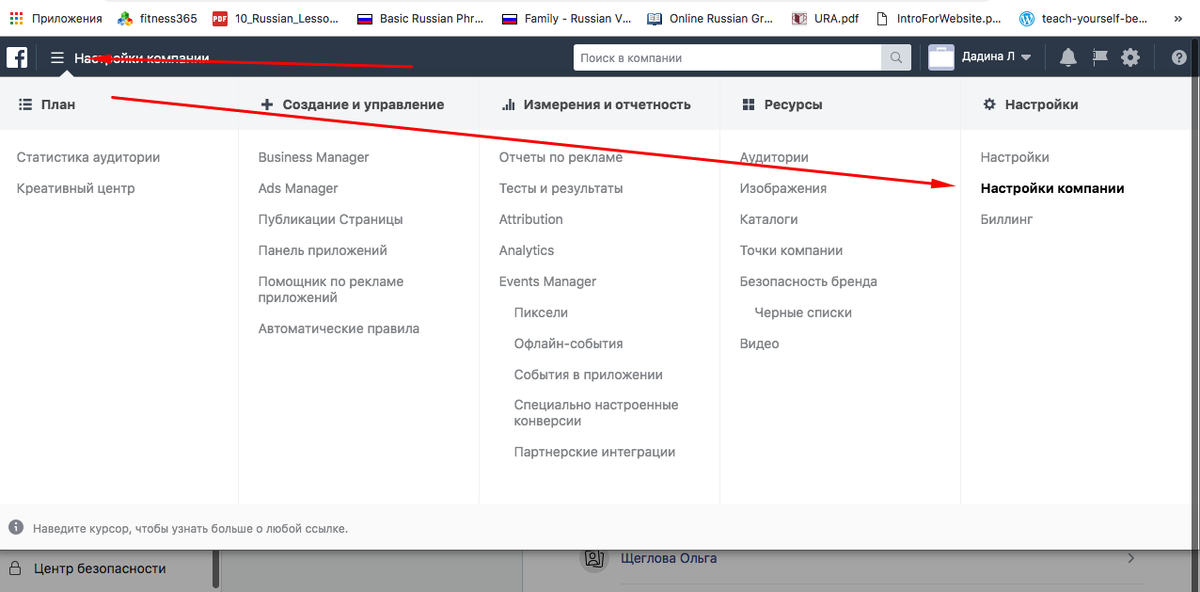
Task: Click the sidebar vertical scrollbar
Action: tap(214, 569)
